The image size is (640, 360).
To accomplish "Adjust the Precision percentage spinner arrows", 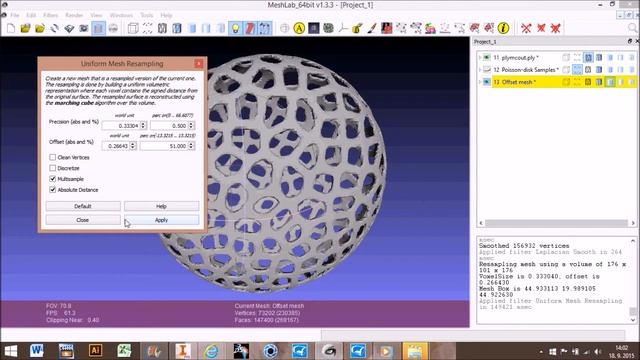I will [x=191, y=126].
